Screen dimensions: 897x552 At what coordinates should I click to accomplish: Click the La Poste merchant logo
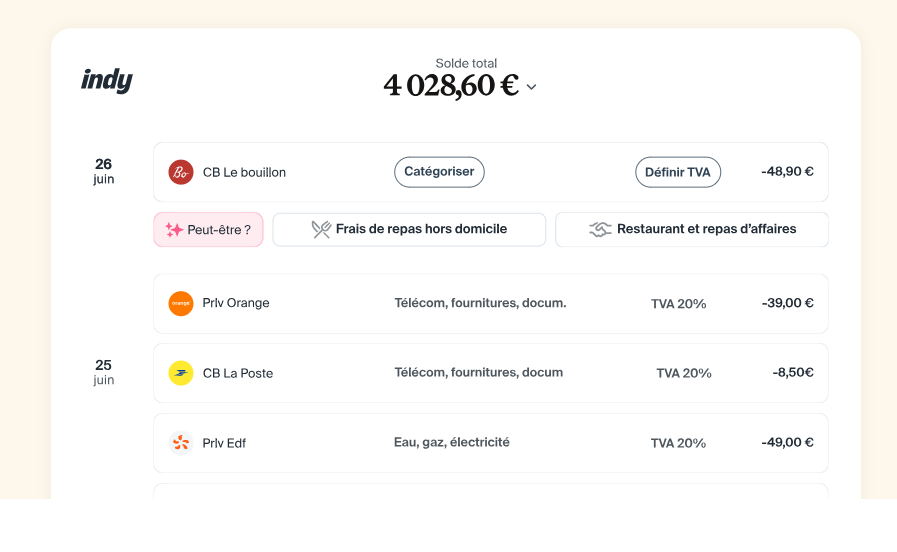[x=181, y=373]
